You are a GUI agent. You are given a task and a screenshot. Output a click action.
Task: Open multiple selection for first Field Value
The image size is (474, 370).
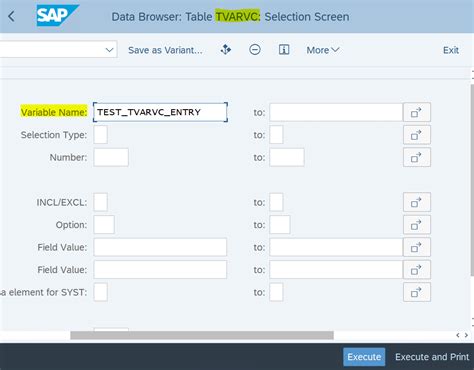point(417,247)
